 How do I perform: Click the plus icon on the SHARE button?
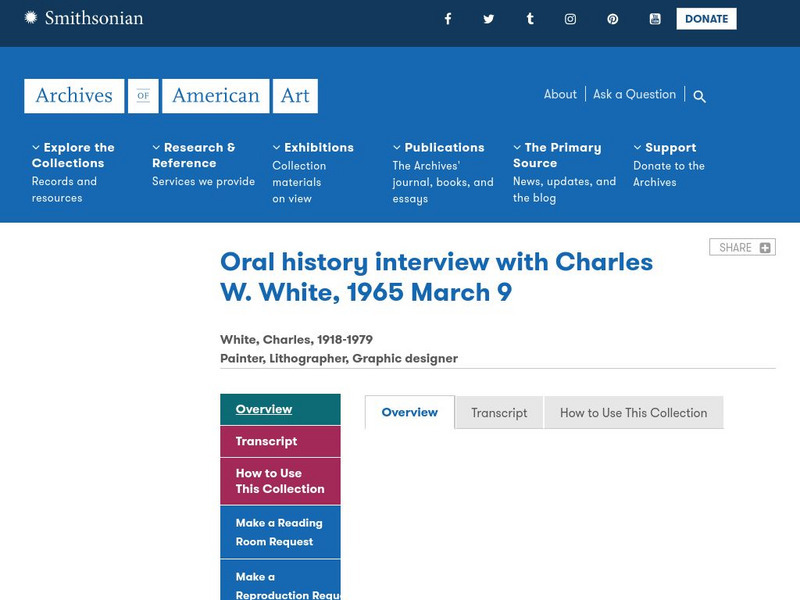point(765,247)
